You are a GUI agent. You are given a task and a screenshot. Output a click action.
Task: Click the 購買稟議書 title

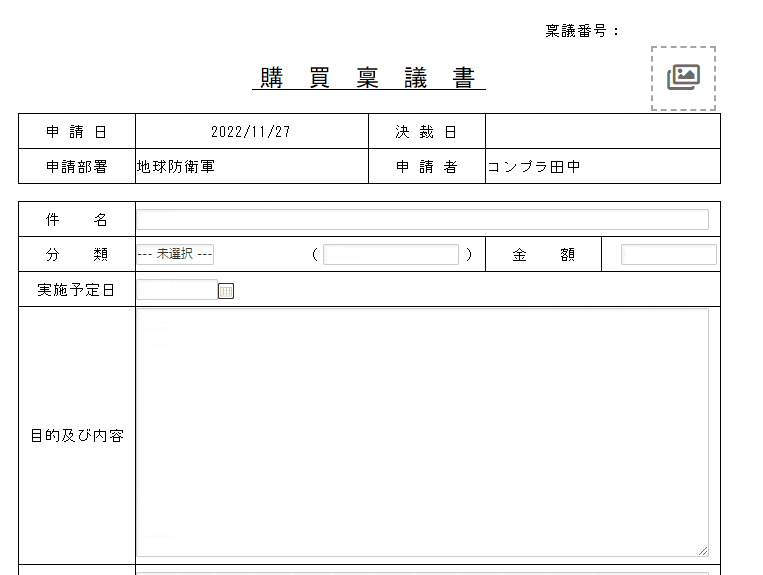[x=368, y=78]
